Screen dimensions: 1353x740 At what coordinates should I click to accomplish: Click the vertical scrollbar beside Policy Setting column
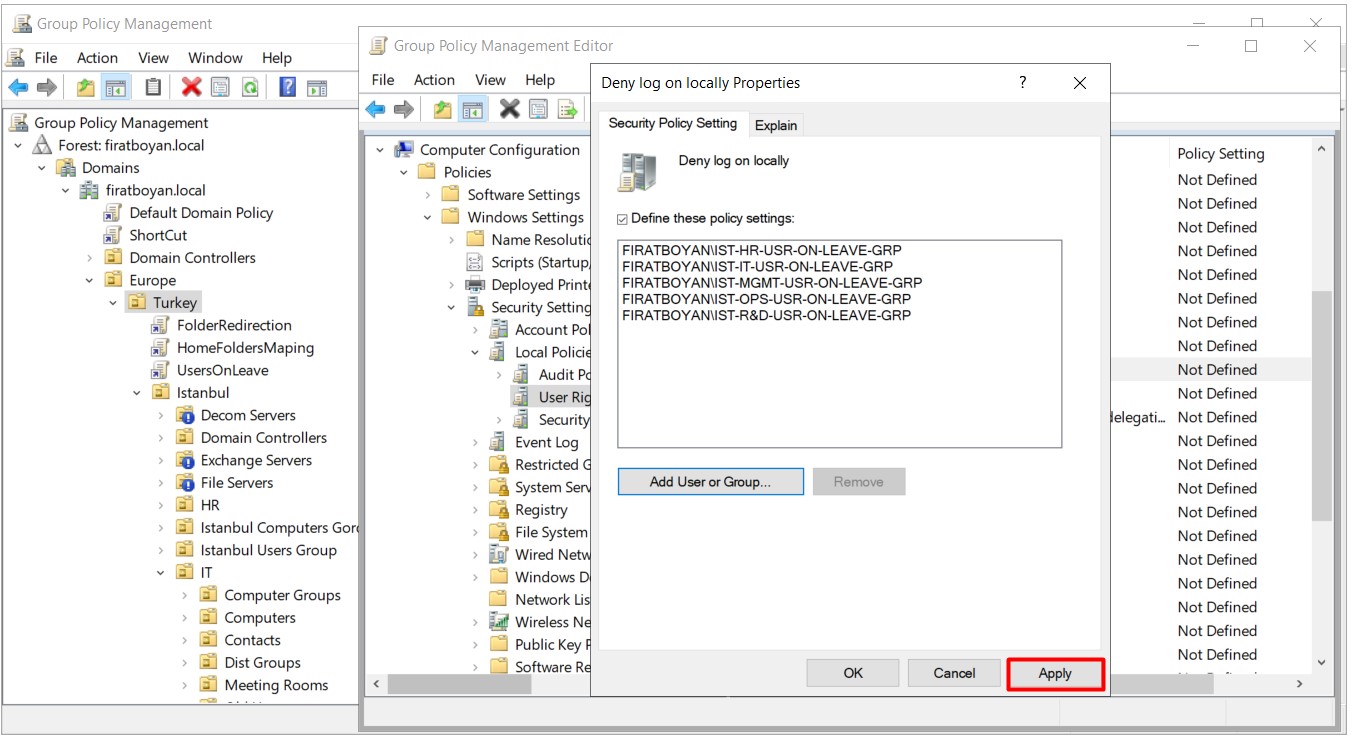pos(1322,405)
